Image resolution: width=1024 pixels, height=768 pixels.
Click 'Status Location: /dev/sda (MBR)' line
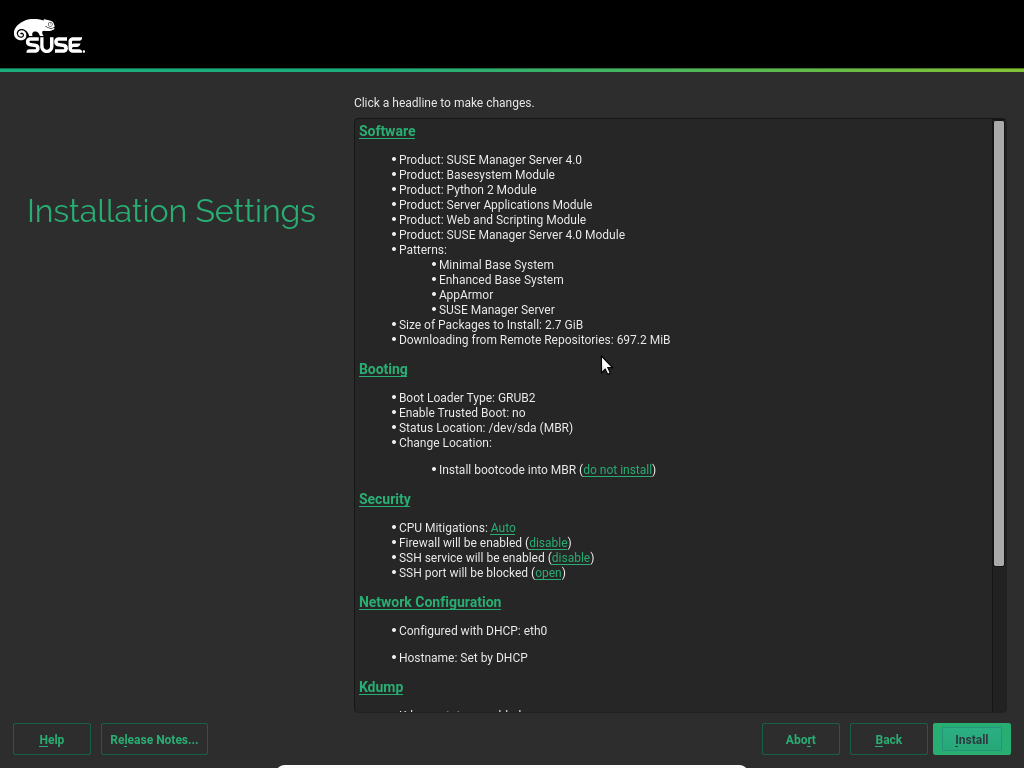tap(486, 428)
